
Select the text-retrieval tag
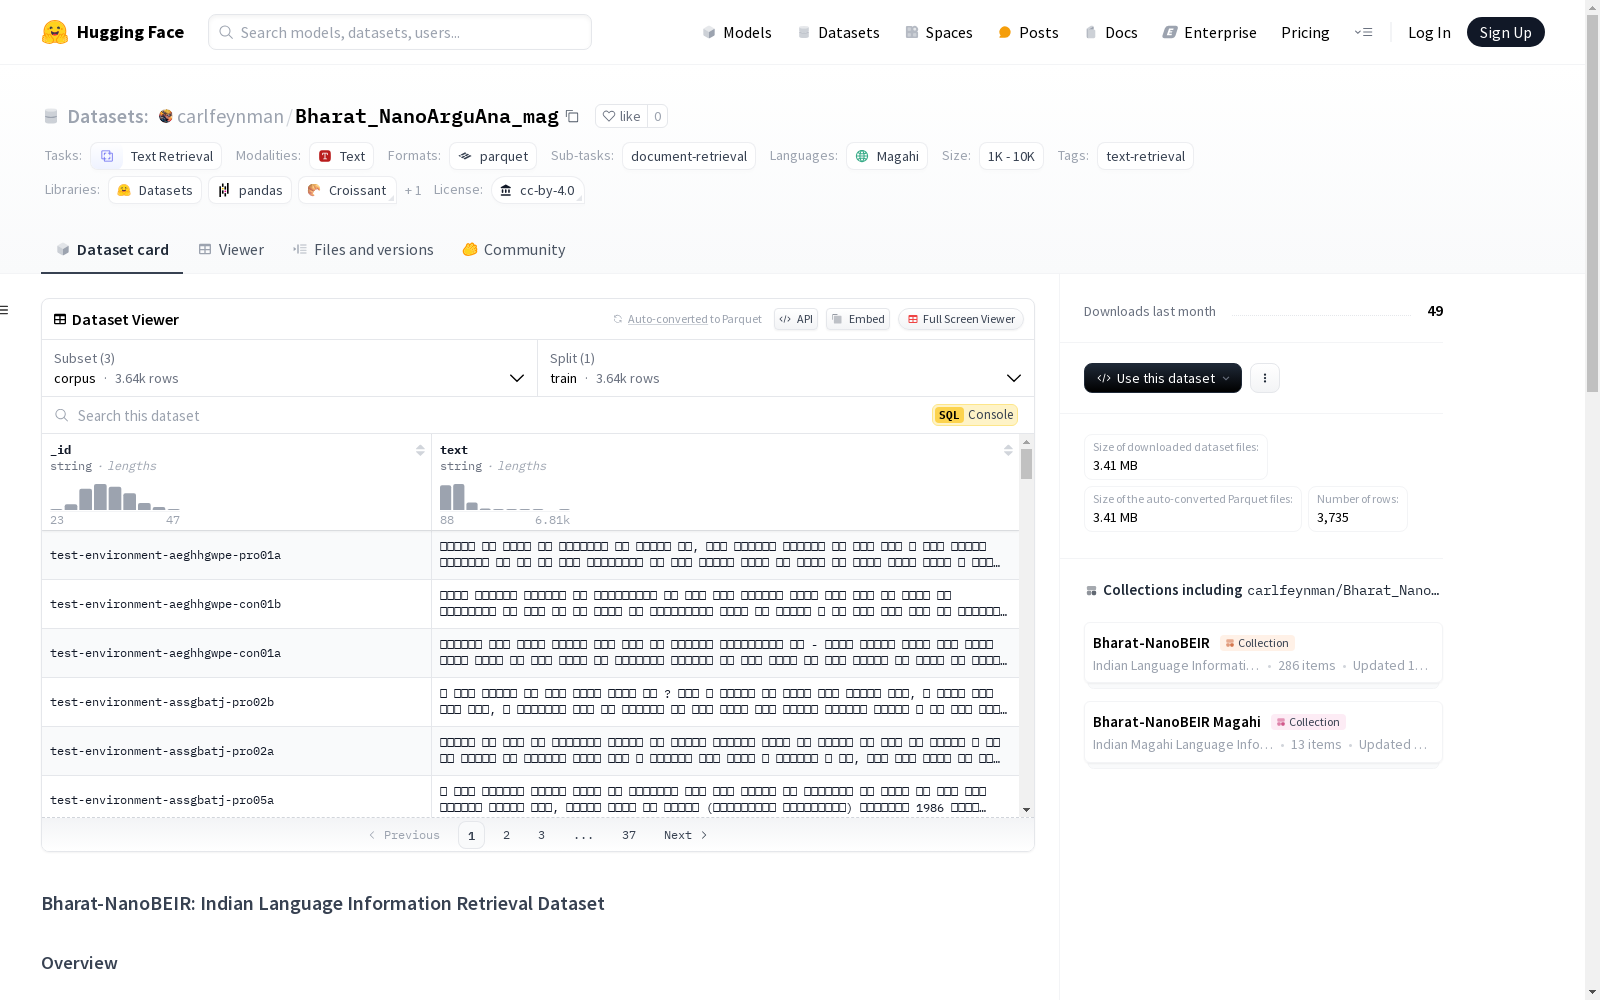tap(1145, 156)
